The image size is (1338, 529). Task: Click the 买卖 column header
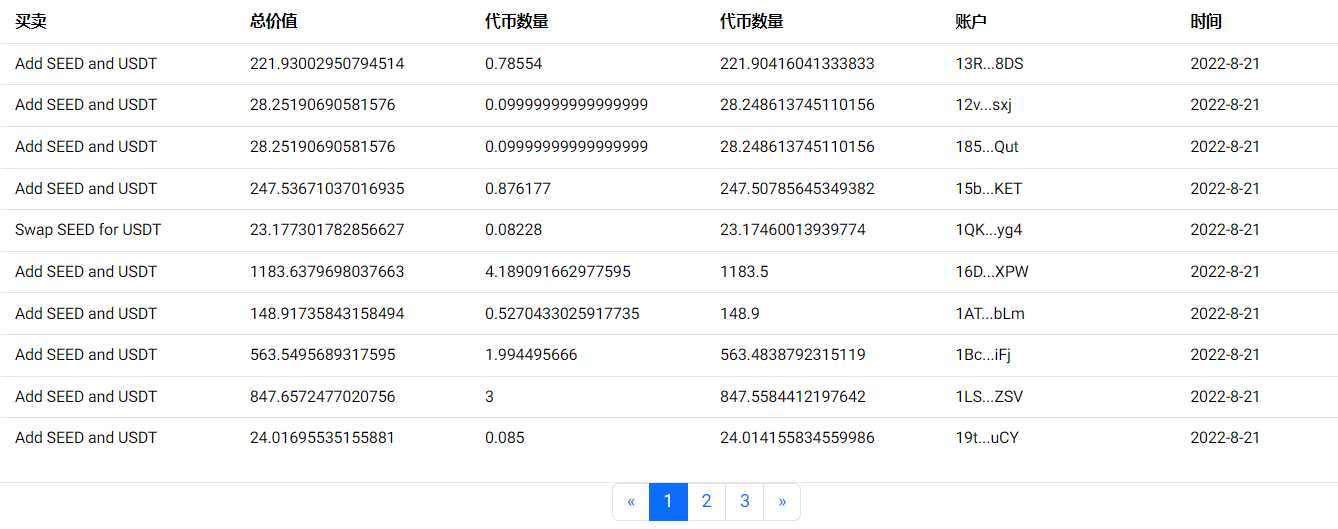pyautogui.click(x=31, y=22)
